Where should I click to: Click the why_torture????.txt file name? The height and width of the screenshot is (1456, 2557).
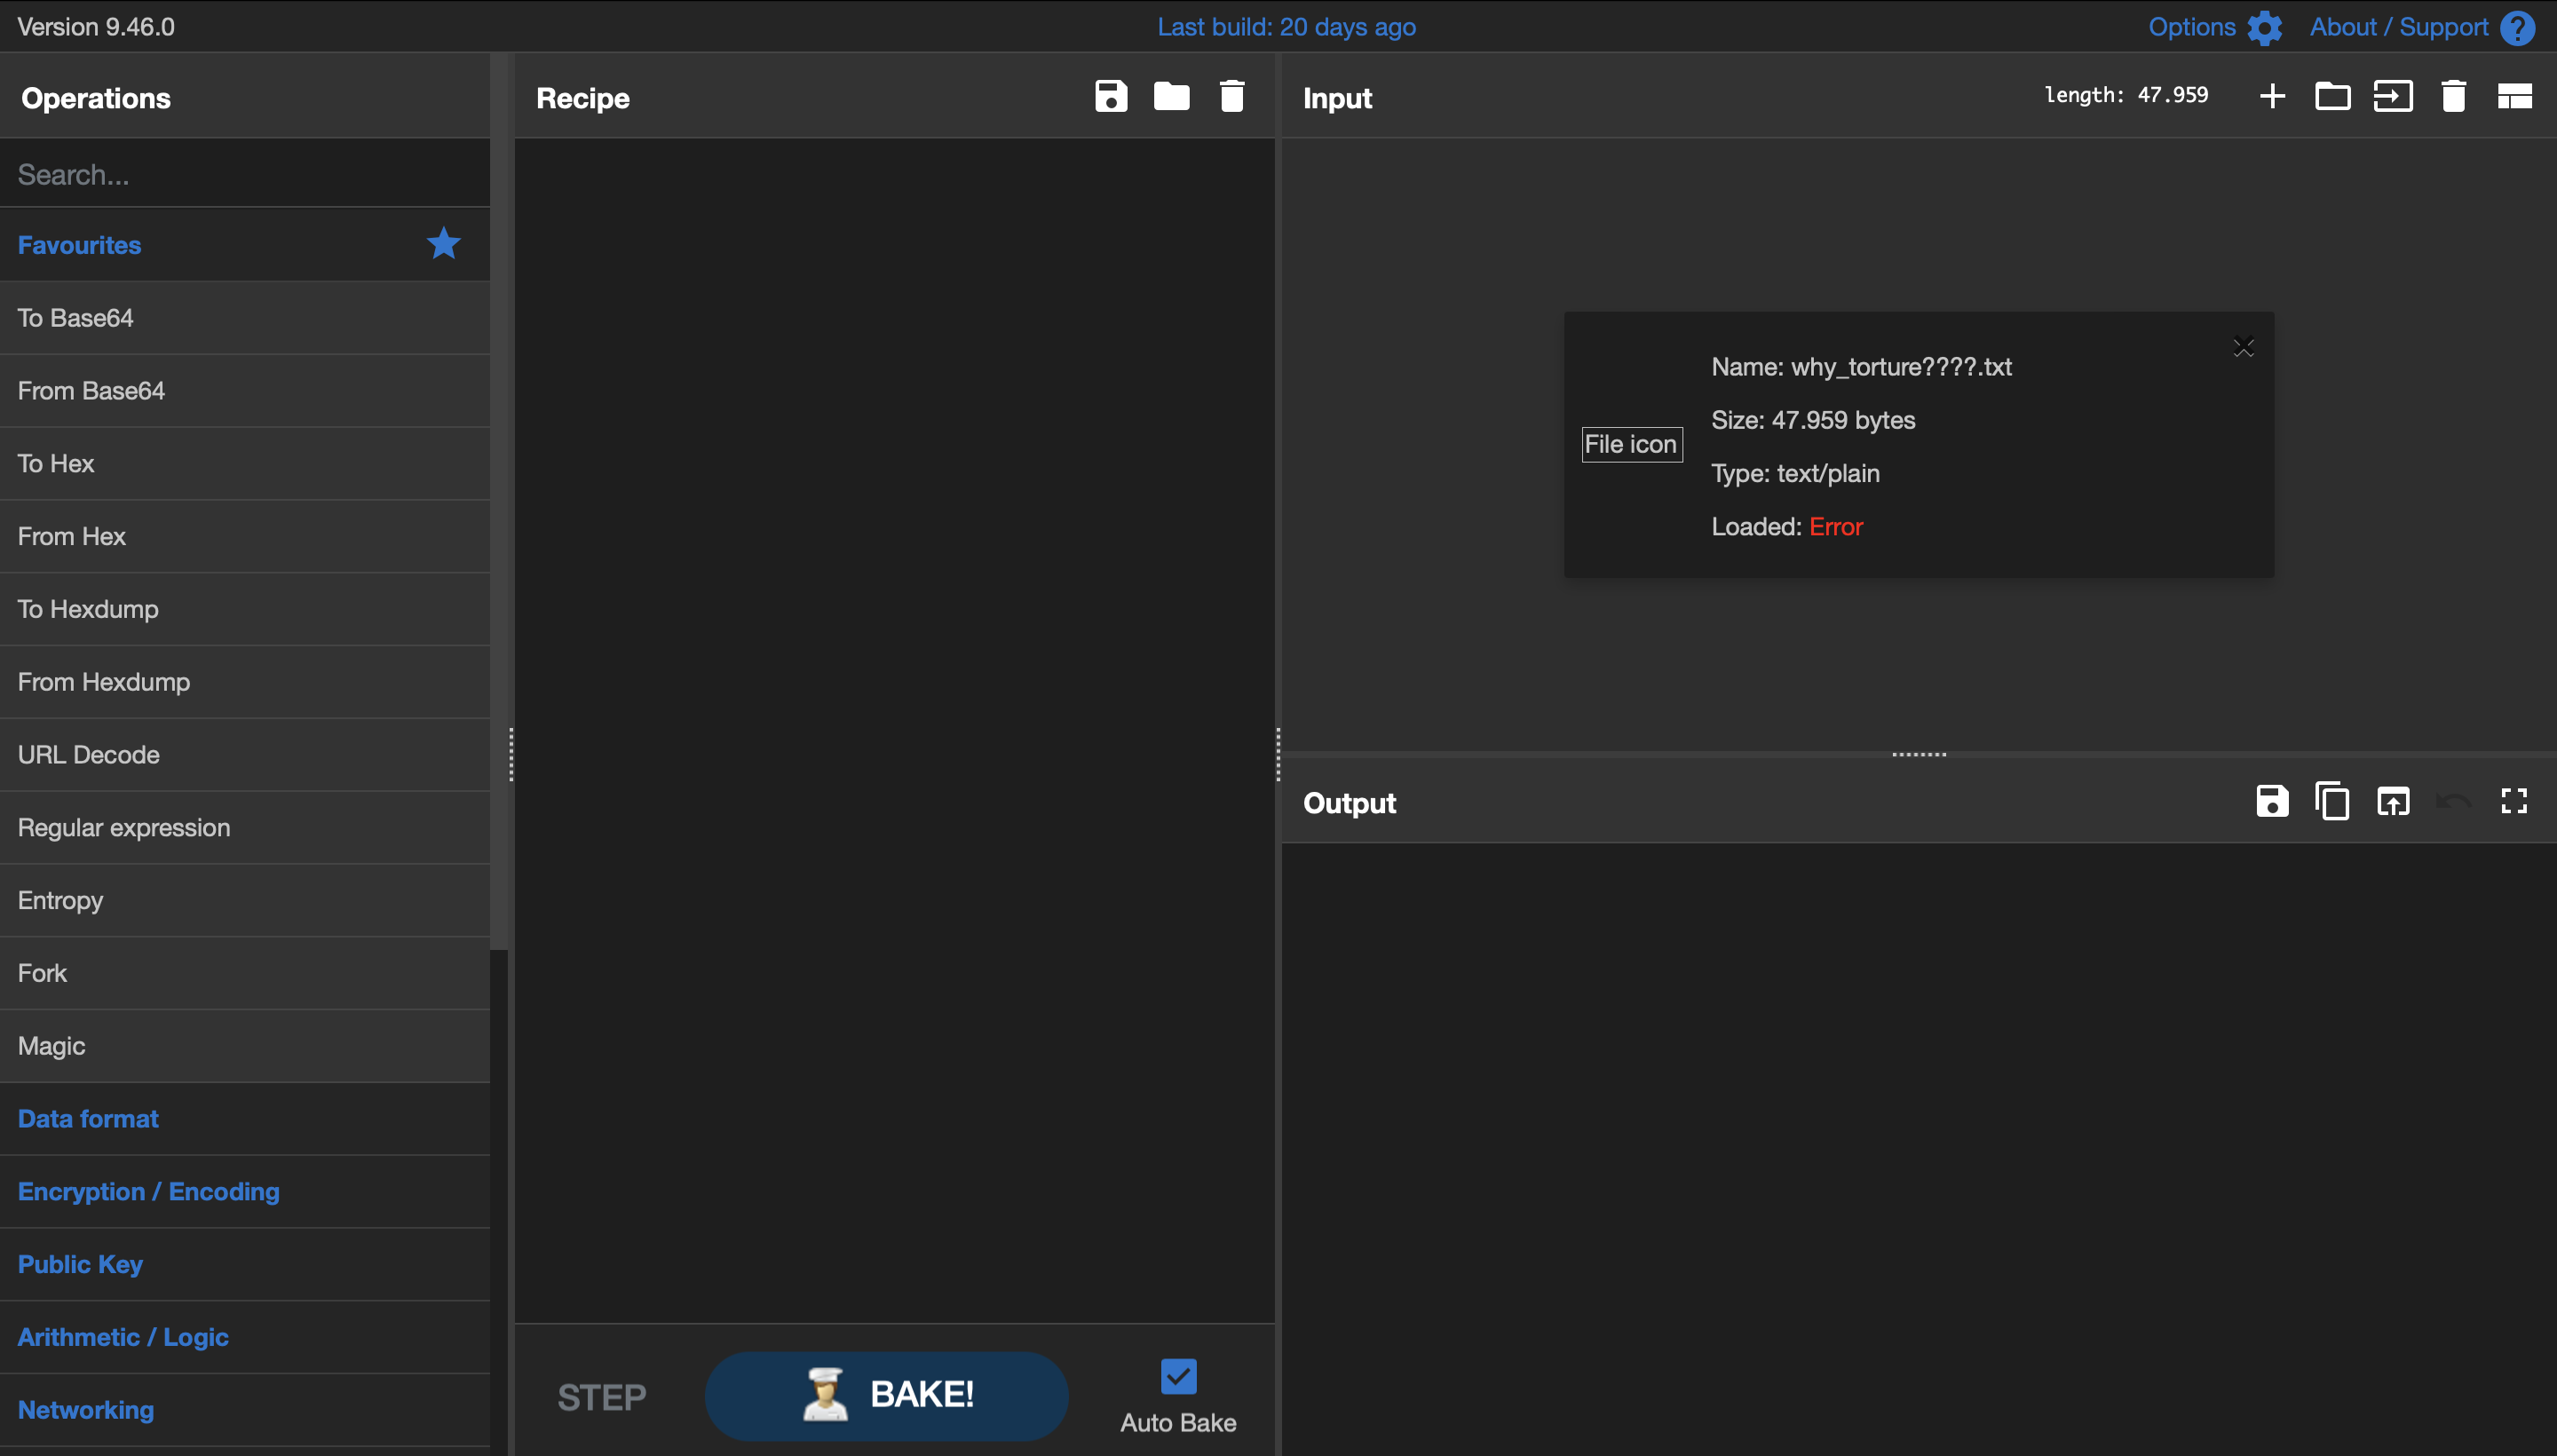click(1901, 367)
